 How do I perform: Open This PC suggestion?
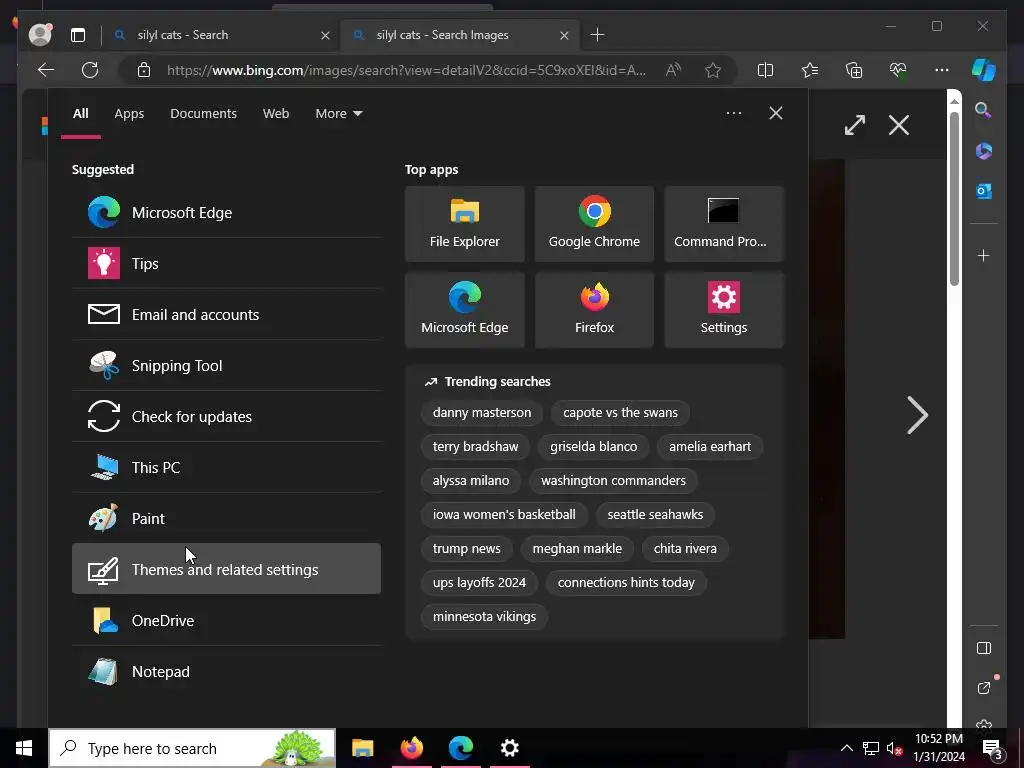coord(226,467)
